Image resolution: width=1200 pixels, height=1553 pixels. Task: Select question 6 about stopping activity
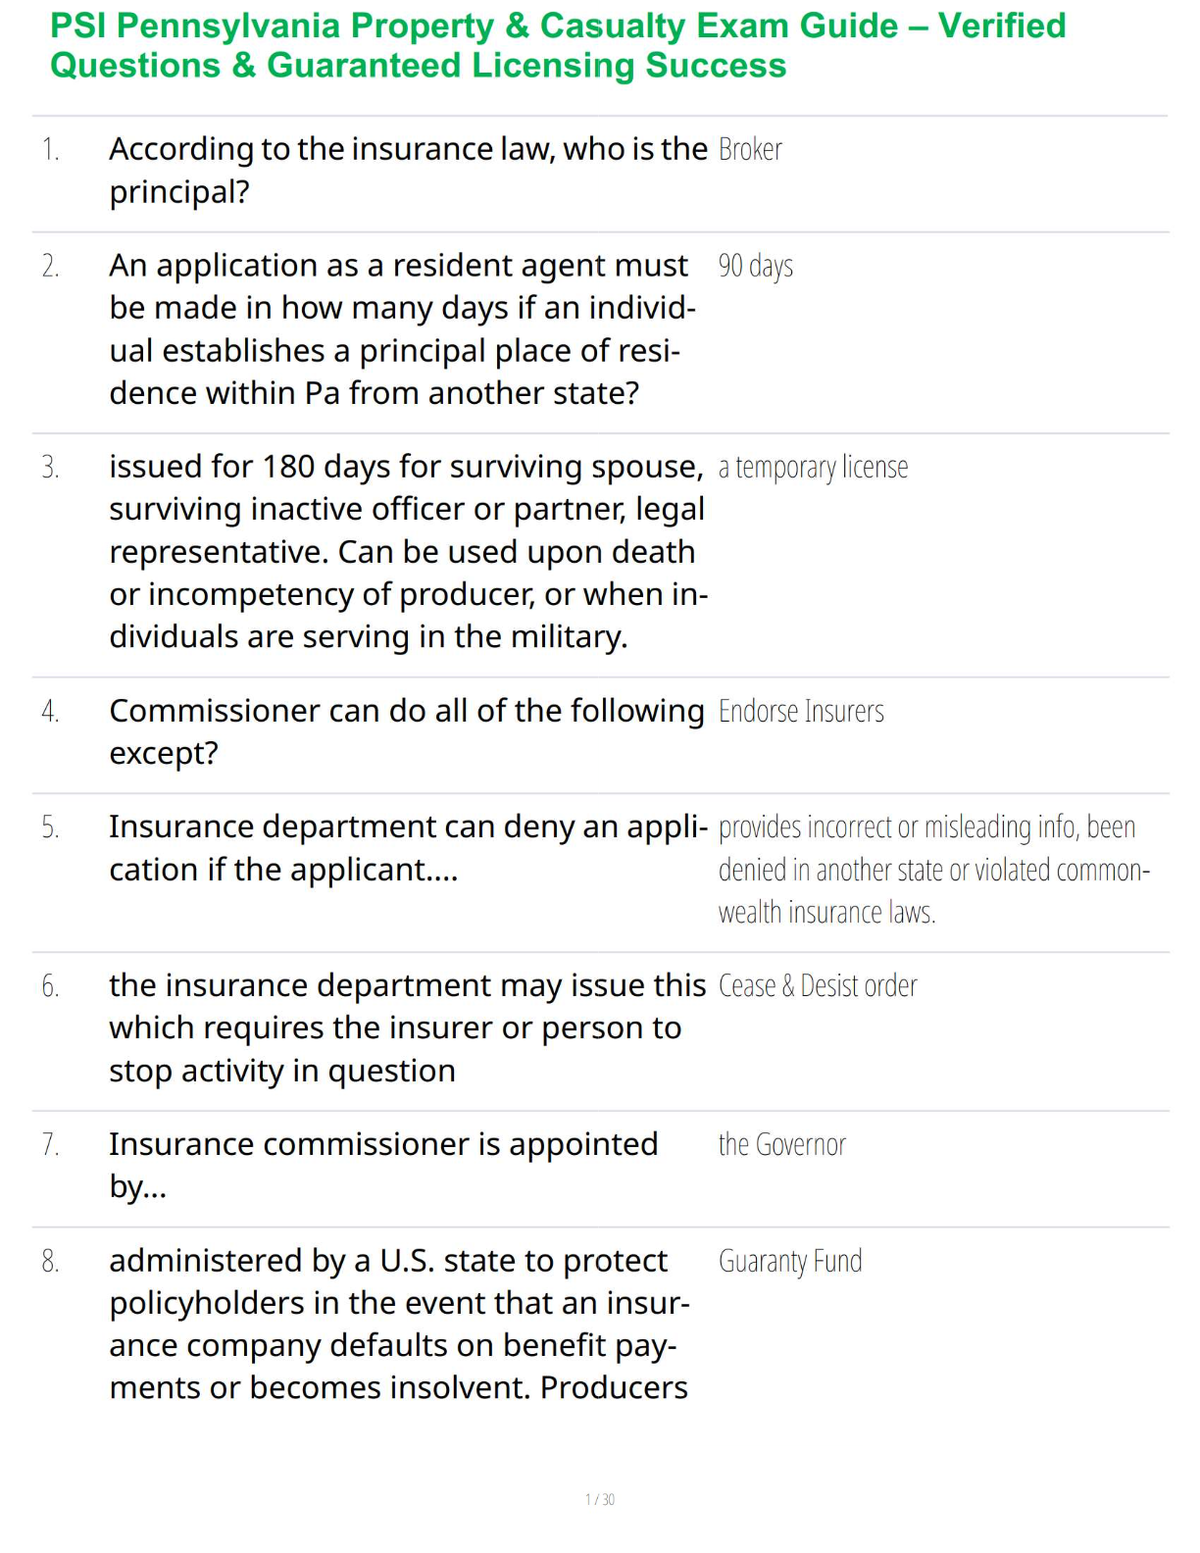point(407,1028)
